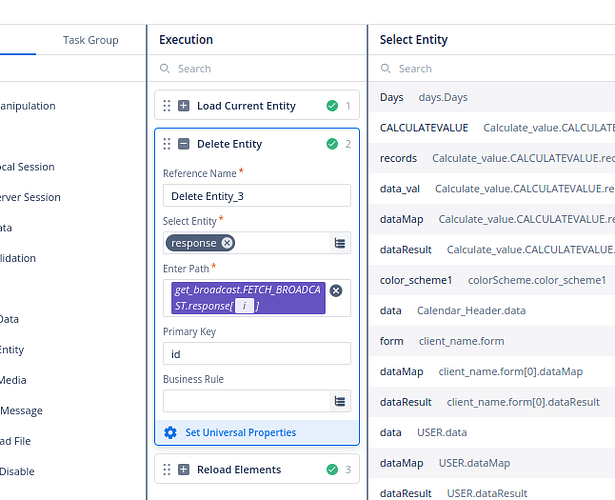Expand the Reload Elements step
Screen dimensions: 615x500
click(x=183, y=469)
